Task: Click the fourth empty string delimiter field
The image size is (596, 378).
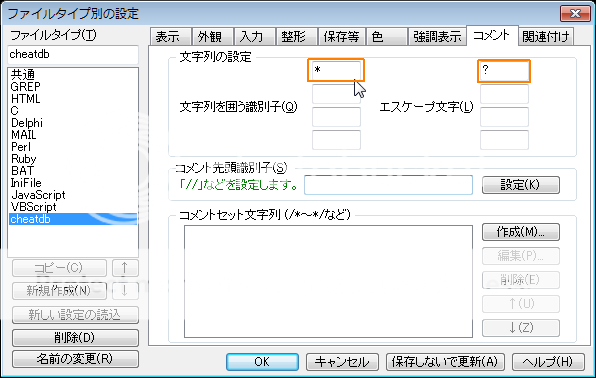Action: [336, 140]
